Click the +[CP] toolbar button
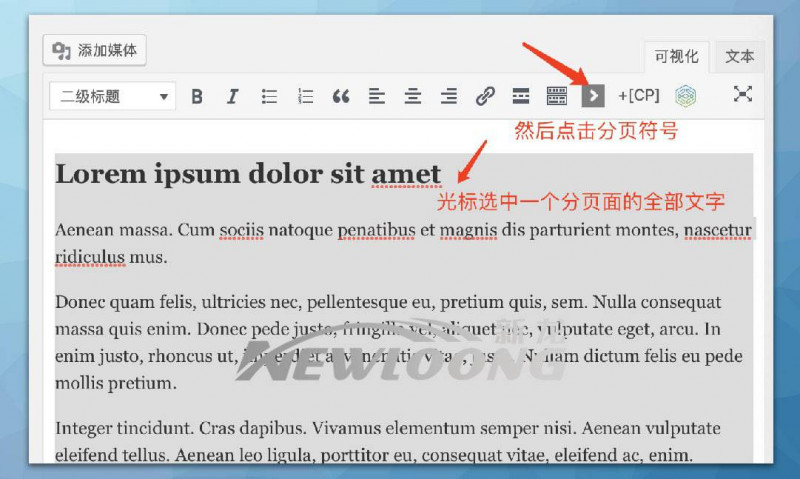Screen dimensions: 800x479 (638, 96)
